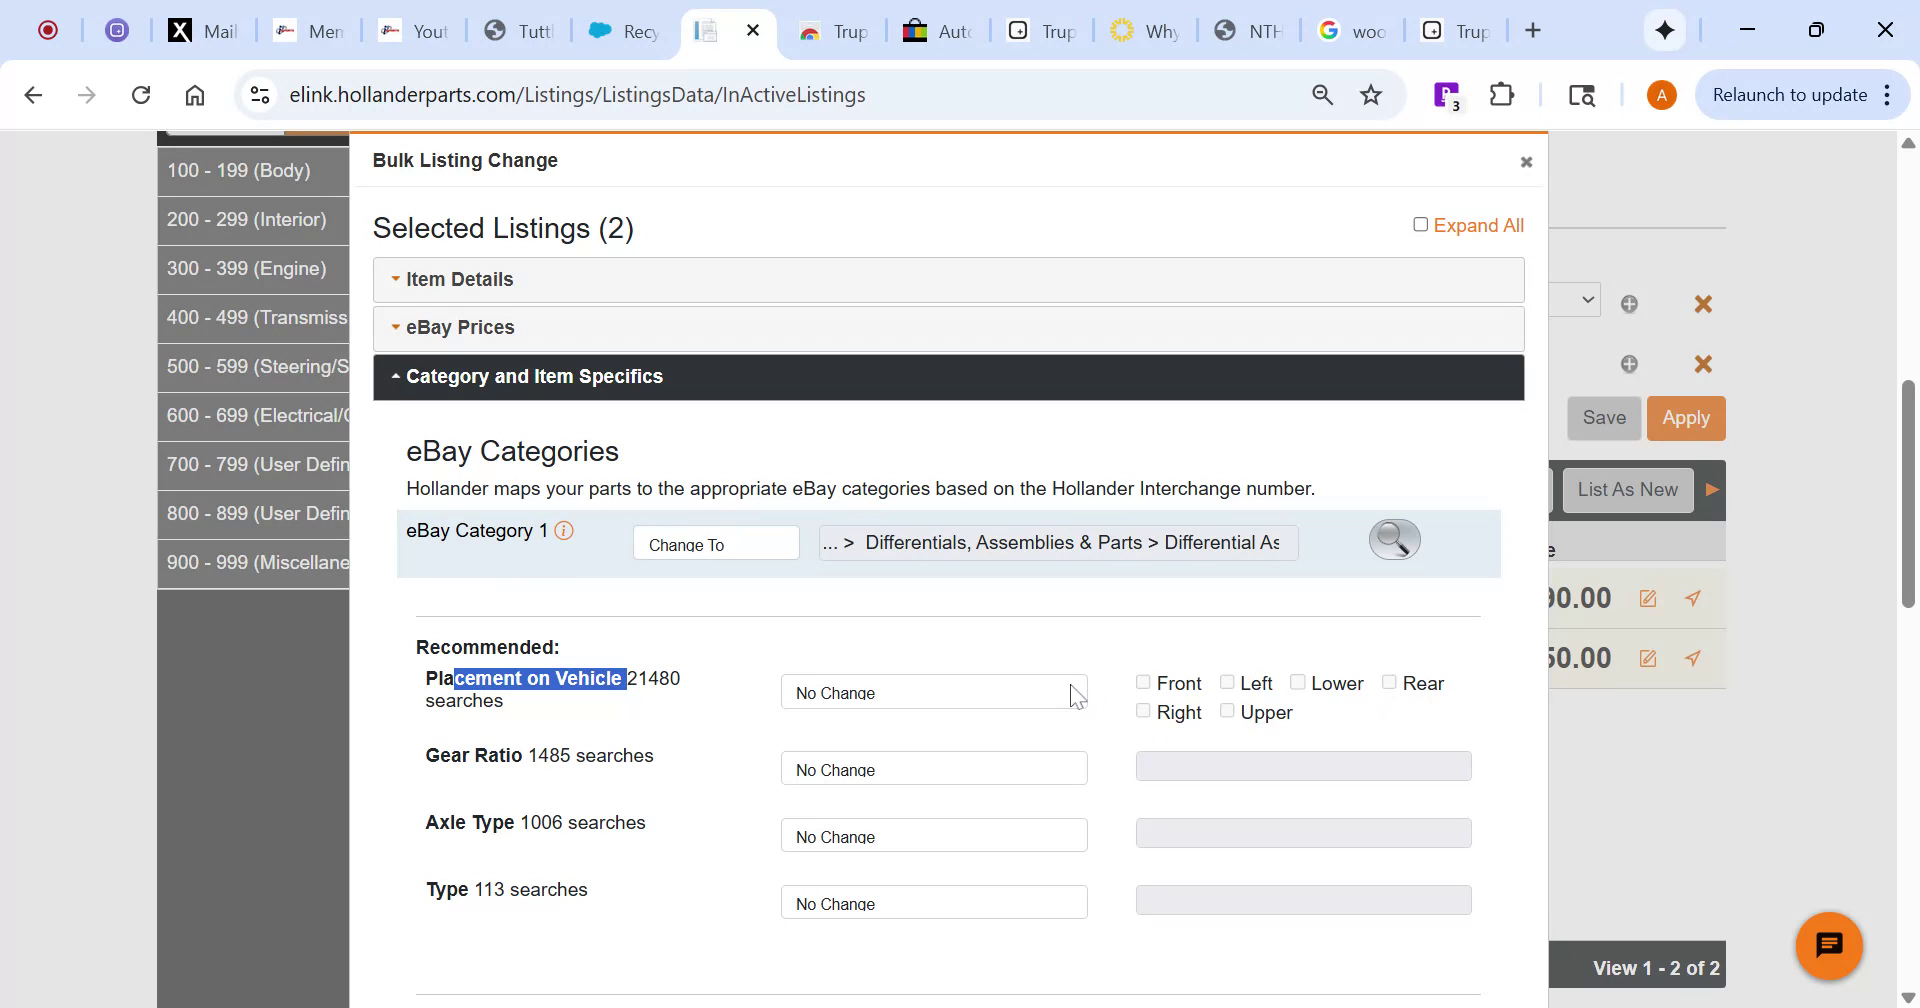Open the orange chat support bubble

tap(1828, 945)
